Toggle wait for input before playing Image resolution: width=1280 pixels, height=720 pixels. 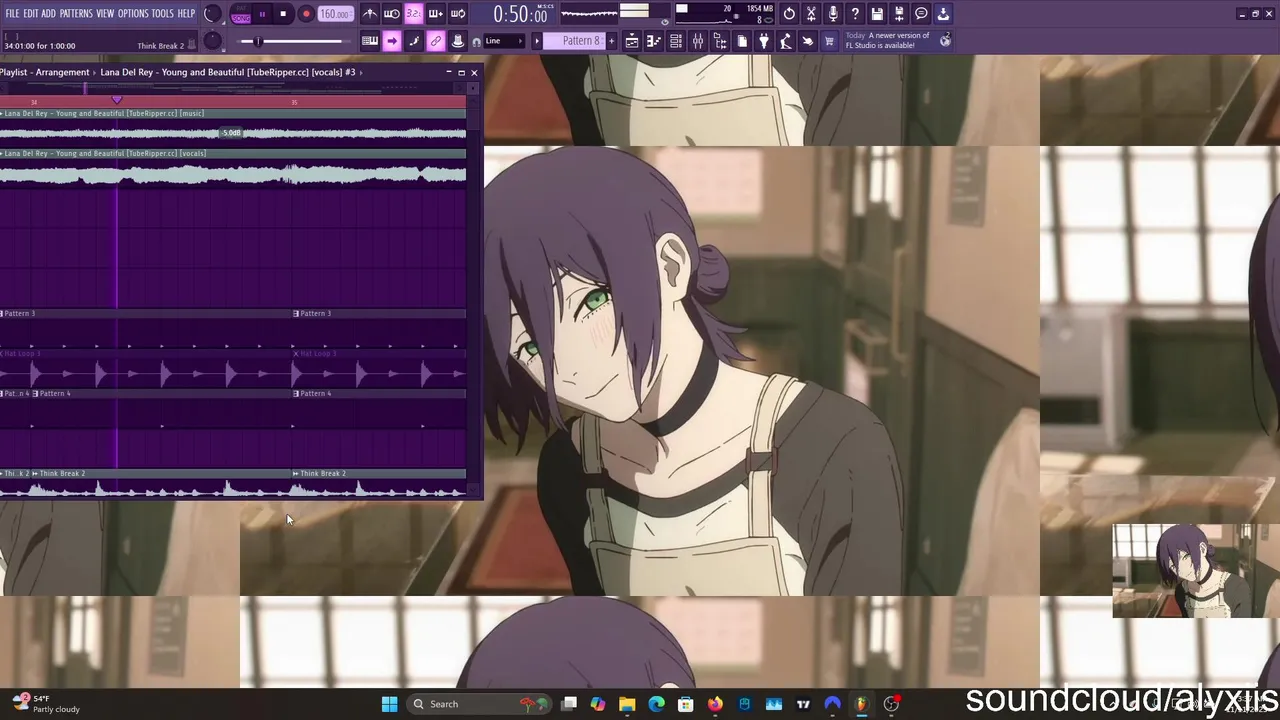(x=392, y=14)
